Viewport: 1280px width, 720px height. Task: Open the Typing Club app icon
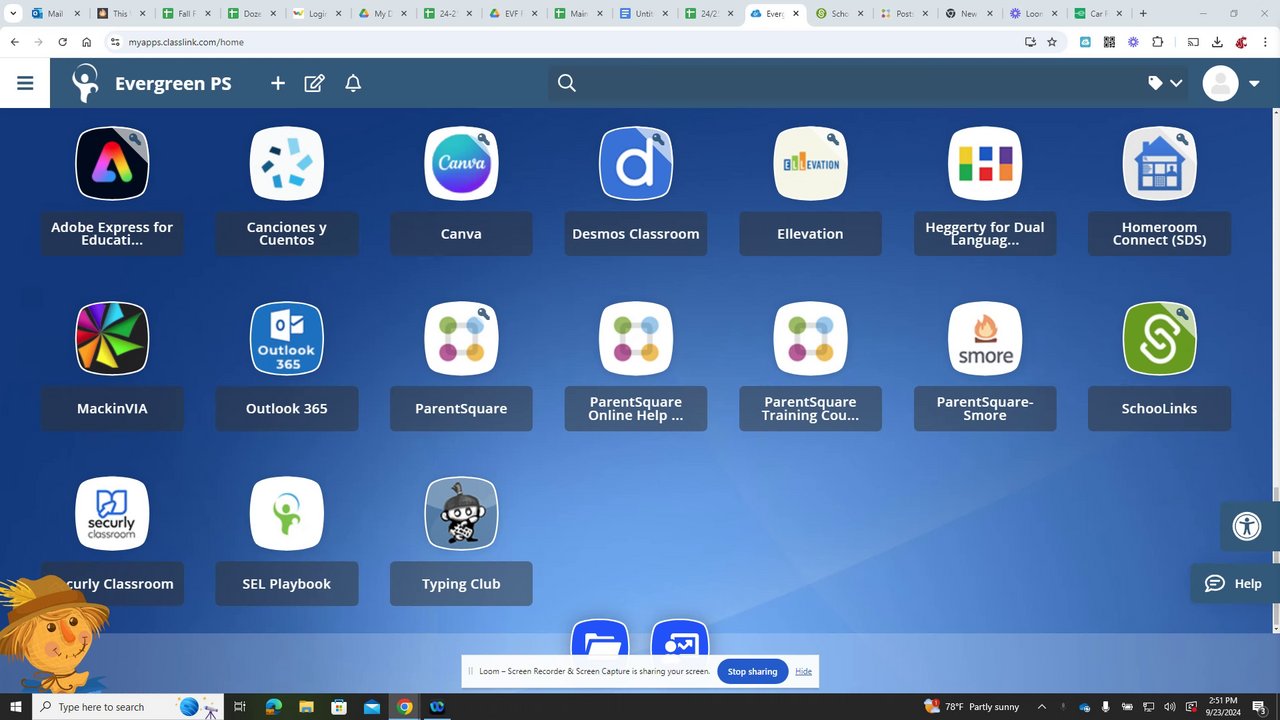tap(461, 514)
